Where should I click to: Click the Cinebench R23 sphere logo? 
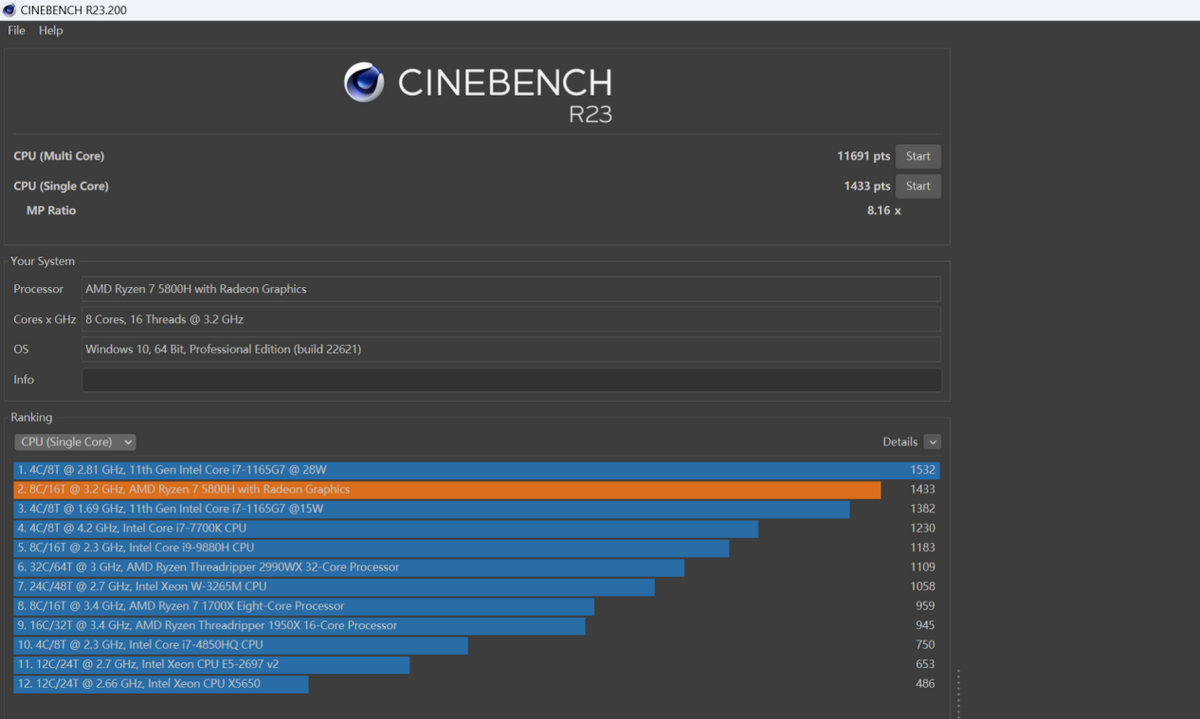point(364,82)
